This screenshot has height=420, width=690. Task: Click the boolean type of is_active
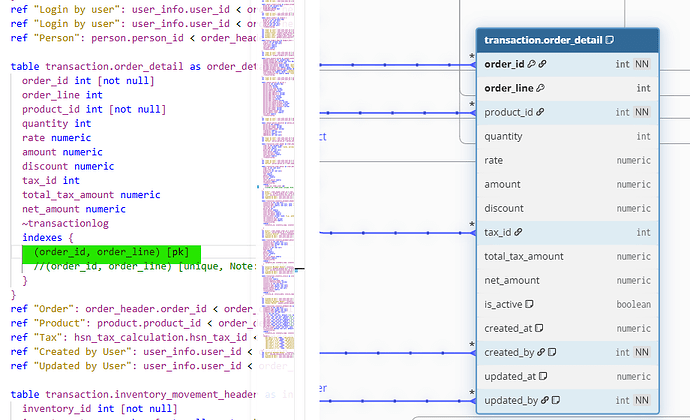pos(633,304)
